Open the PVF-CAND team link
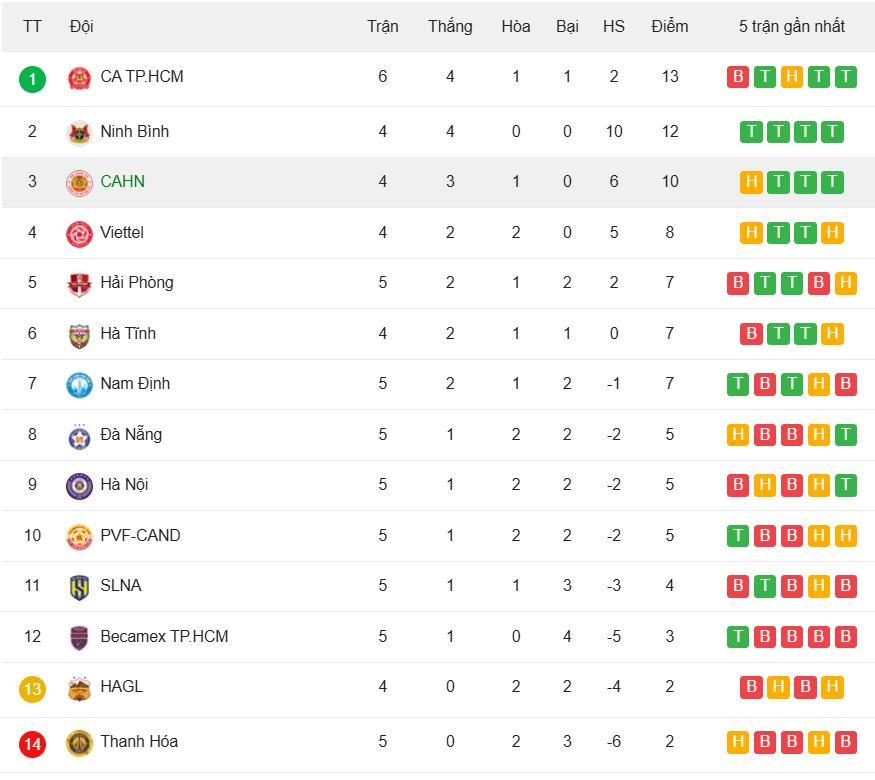Image resolution: width=875 pixels, height=780 pixels. click(x=140, y=535)
